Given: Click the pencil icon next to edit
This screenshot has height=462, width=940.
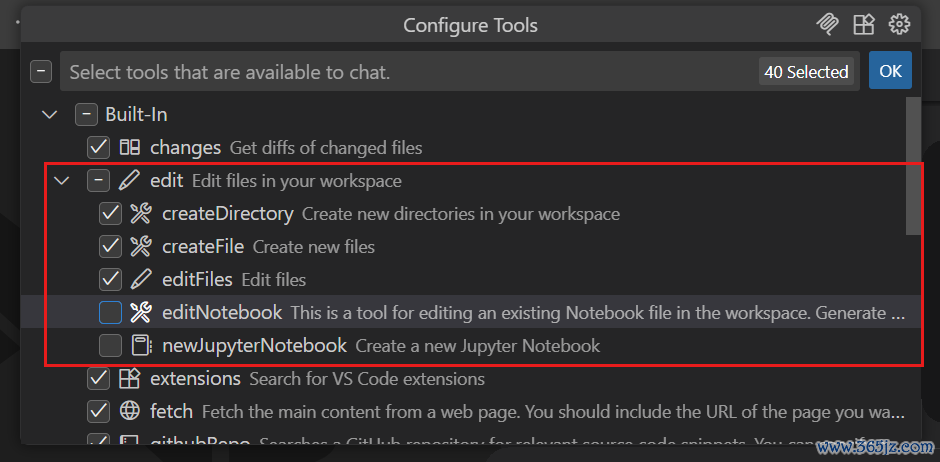Looking at the screenshot, I should point(130,181).
